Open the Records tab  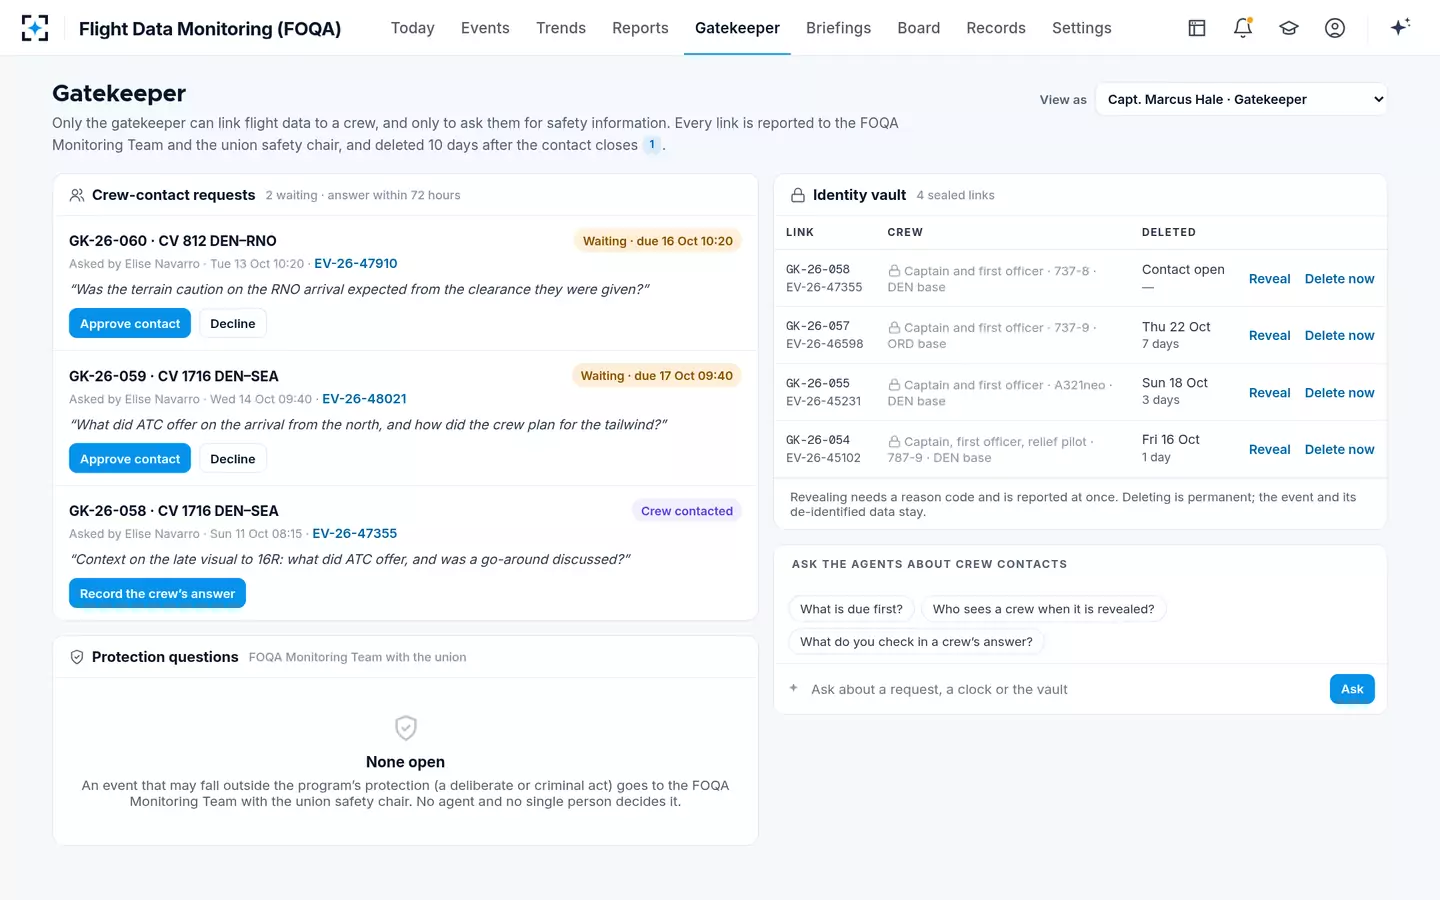996,28
